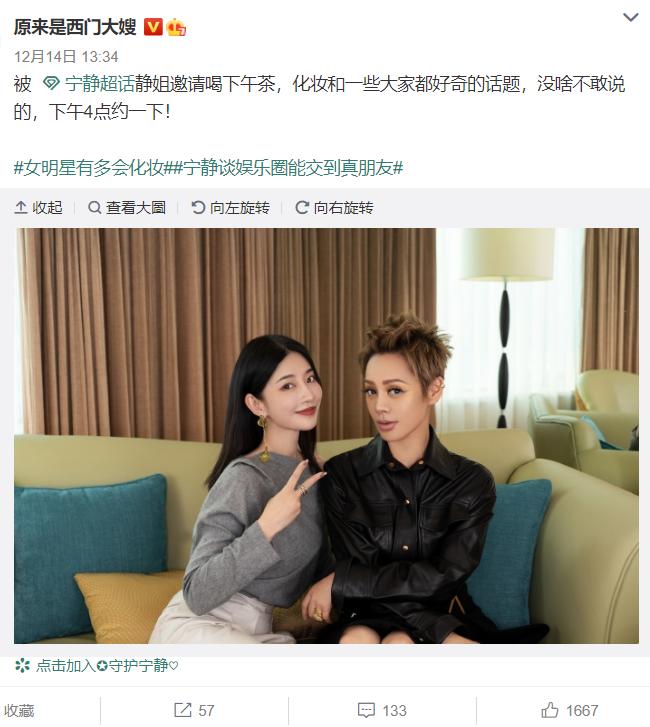Click the magnifier icon beside 查看大图
This screenshot has height=727, width=650.
tap(95, 207)
